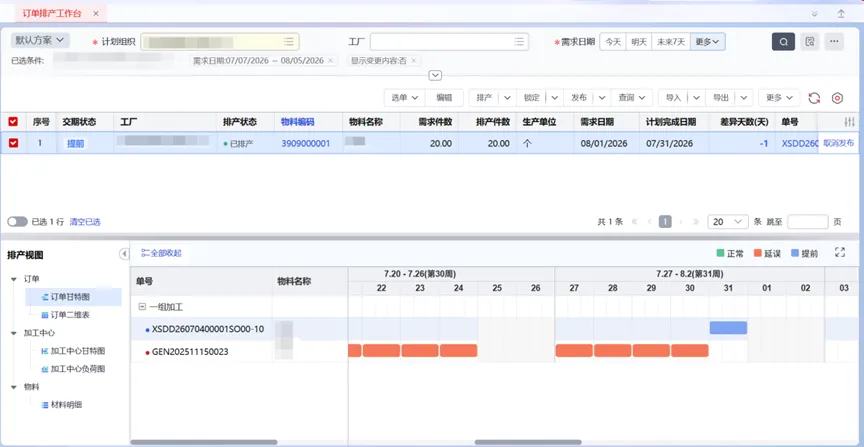Viewport: 864px width, 447px height.
Task: Select the 今天 date filter
Action: pos(613,42)
